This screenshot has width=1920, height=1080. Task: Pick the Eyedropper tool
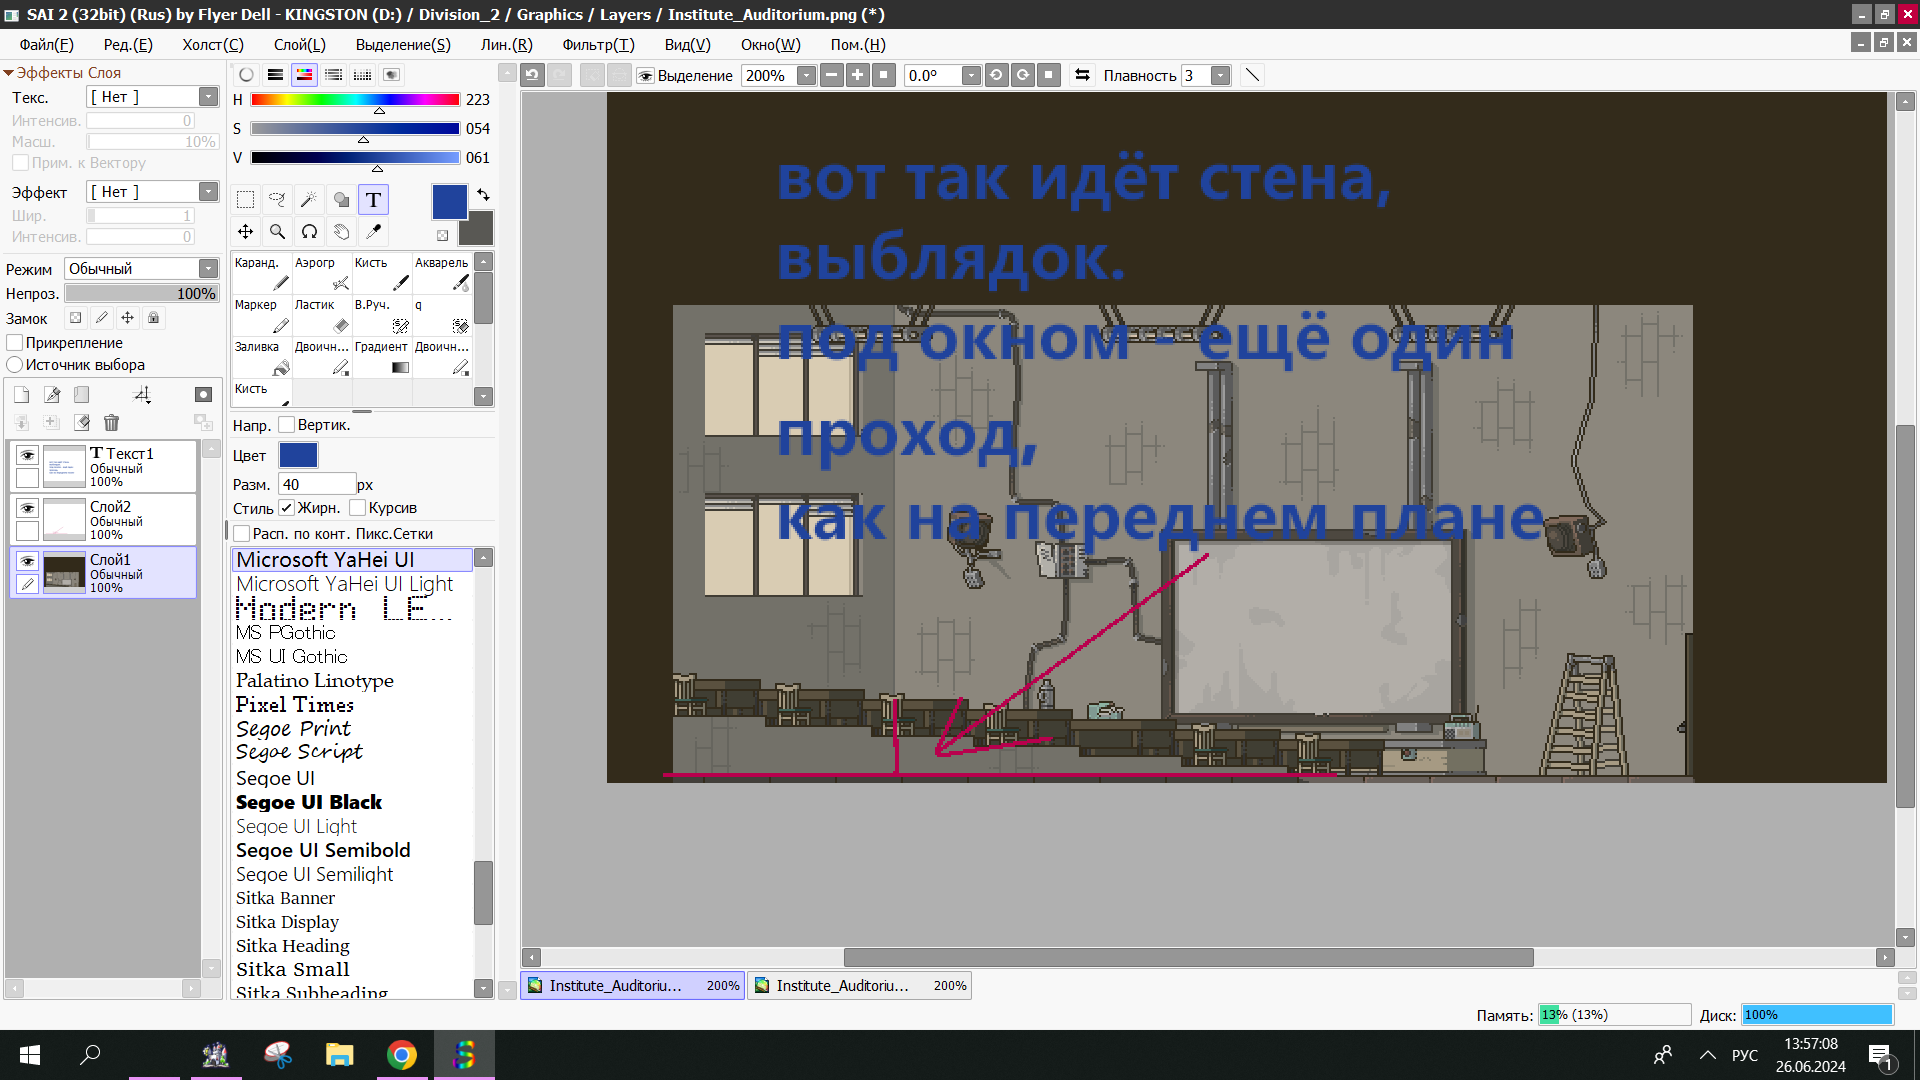[x=373, y=232]
